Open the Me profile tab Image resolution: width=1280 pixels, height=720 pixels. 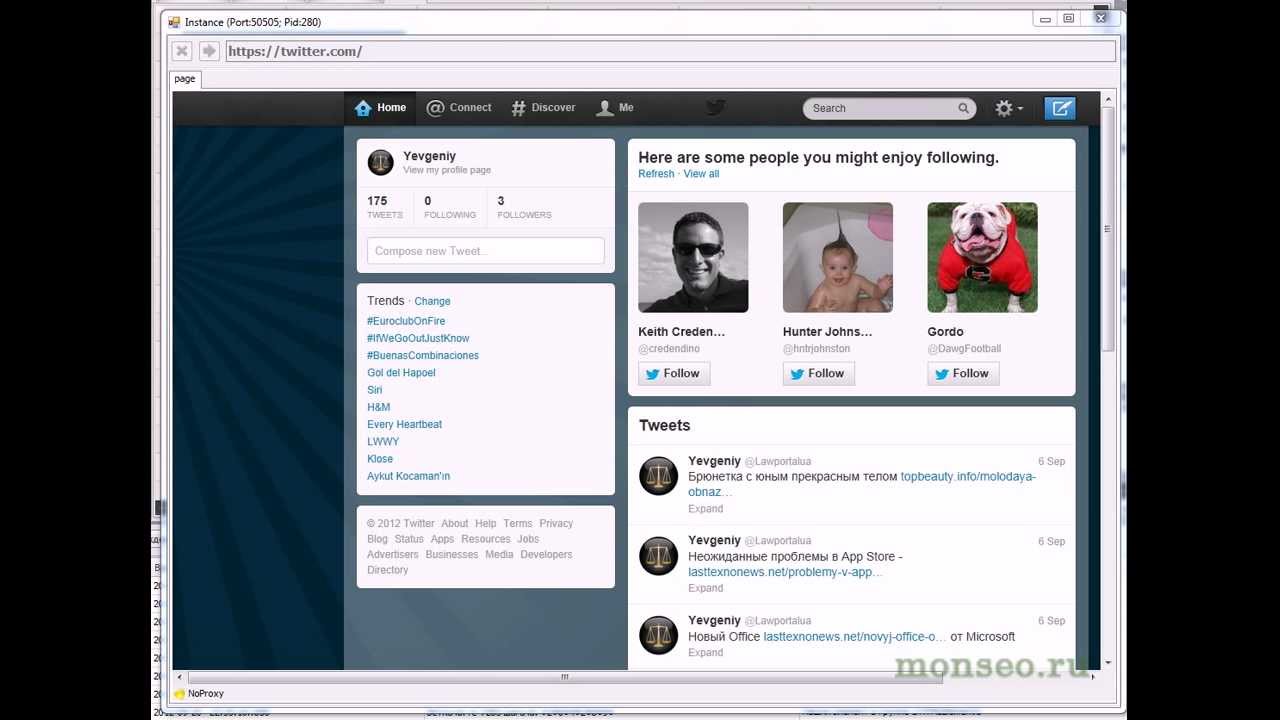[615, 108]
